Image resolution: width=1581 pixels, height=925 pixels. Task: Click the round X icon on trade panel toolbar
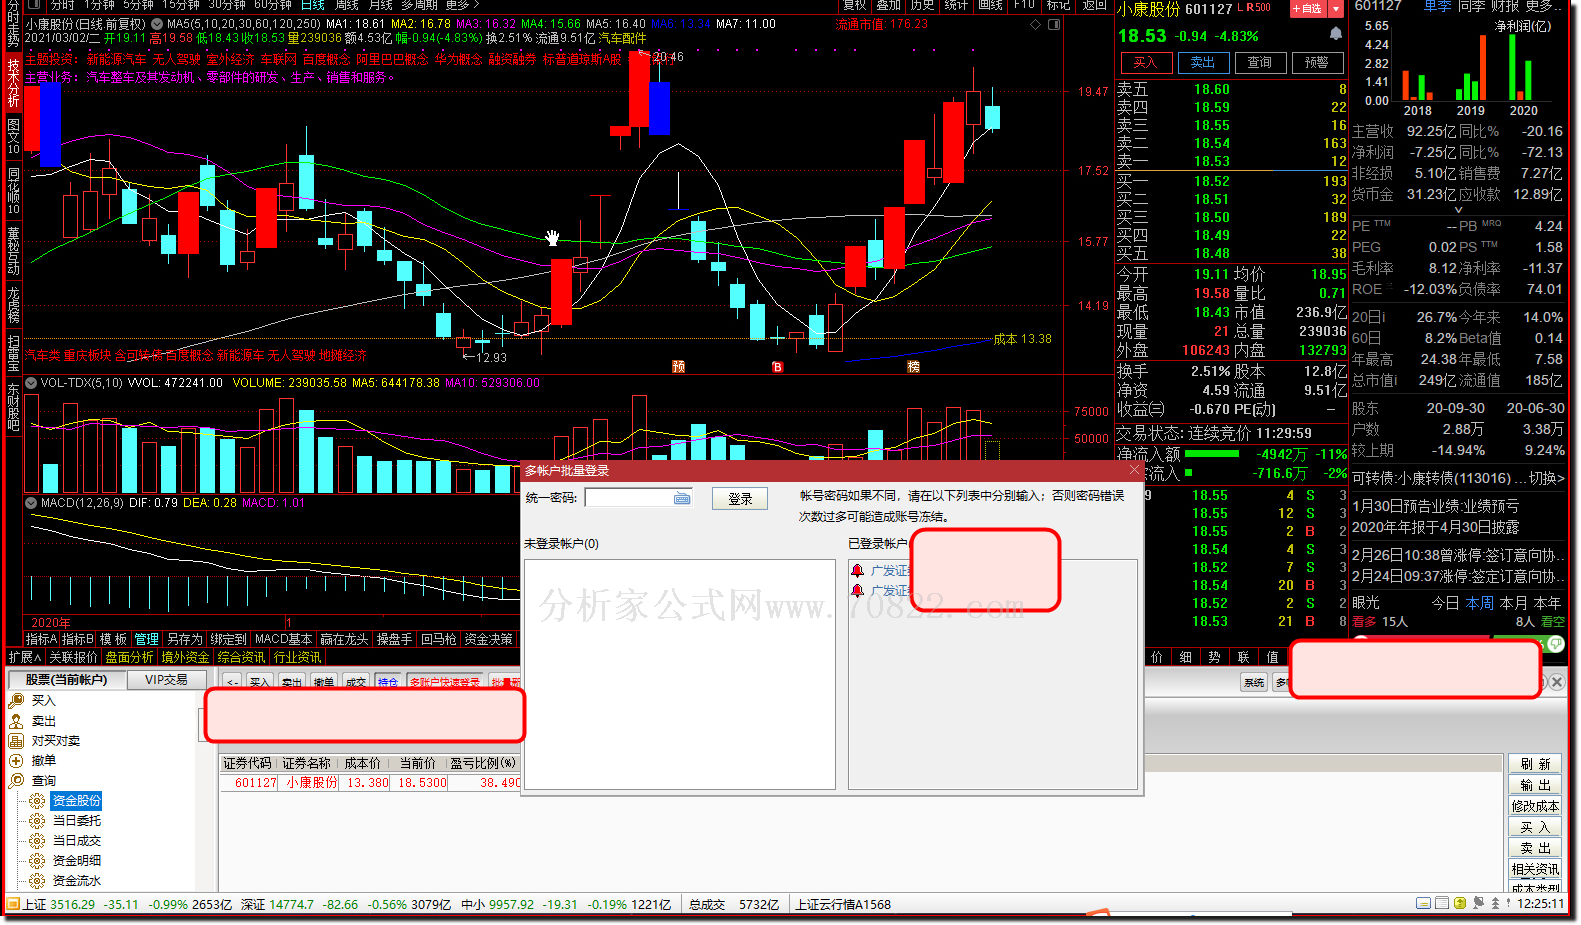(1557, 682)
